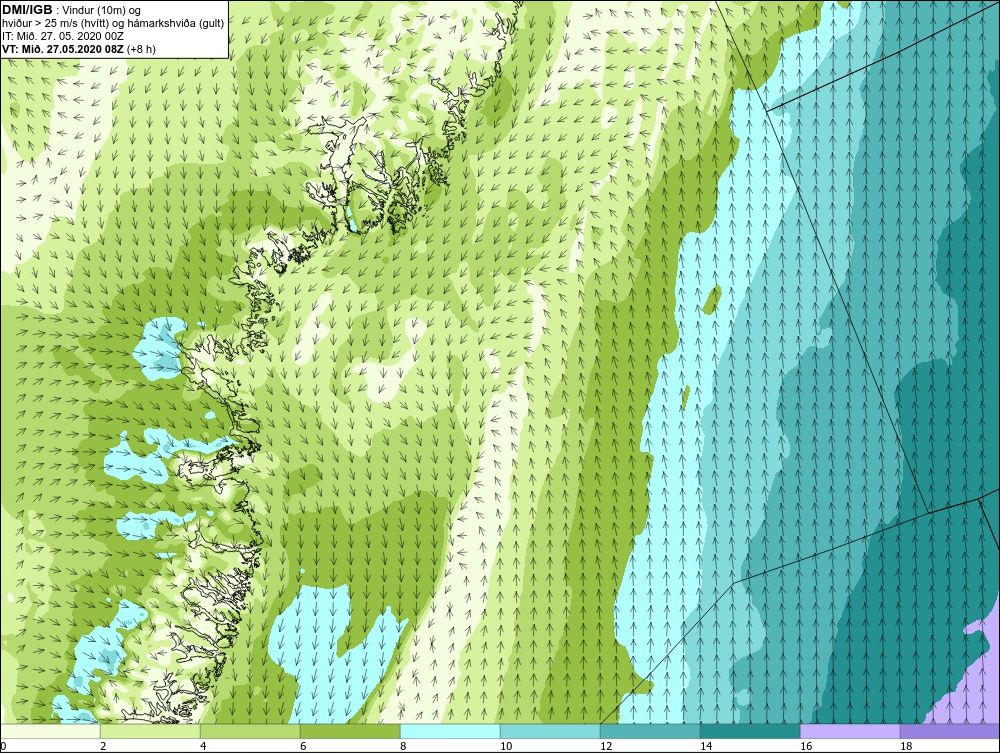1000x753 pixels.
Task: Click the 'IT: Mið. 27. 05. 2020 00Z' line
Action: tap(62, 36)
